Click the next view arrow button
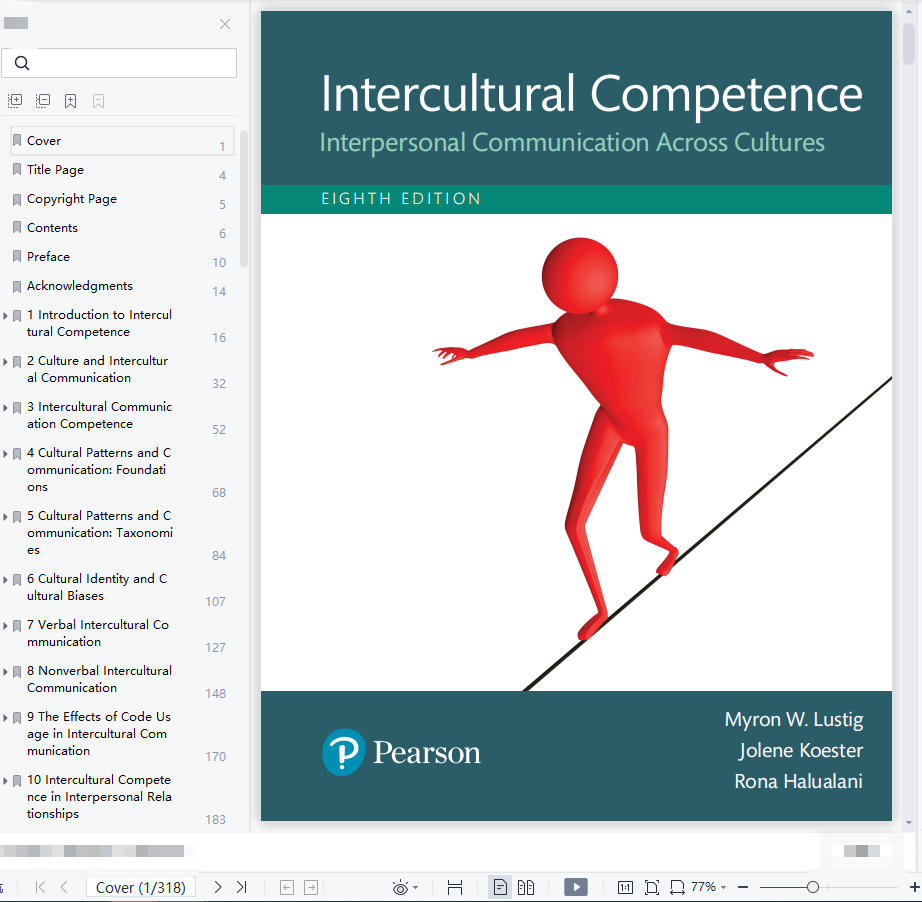Viewport: 922px width, 902px height. (x=311, y=887)
